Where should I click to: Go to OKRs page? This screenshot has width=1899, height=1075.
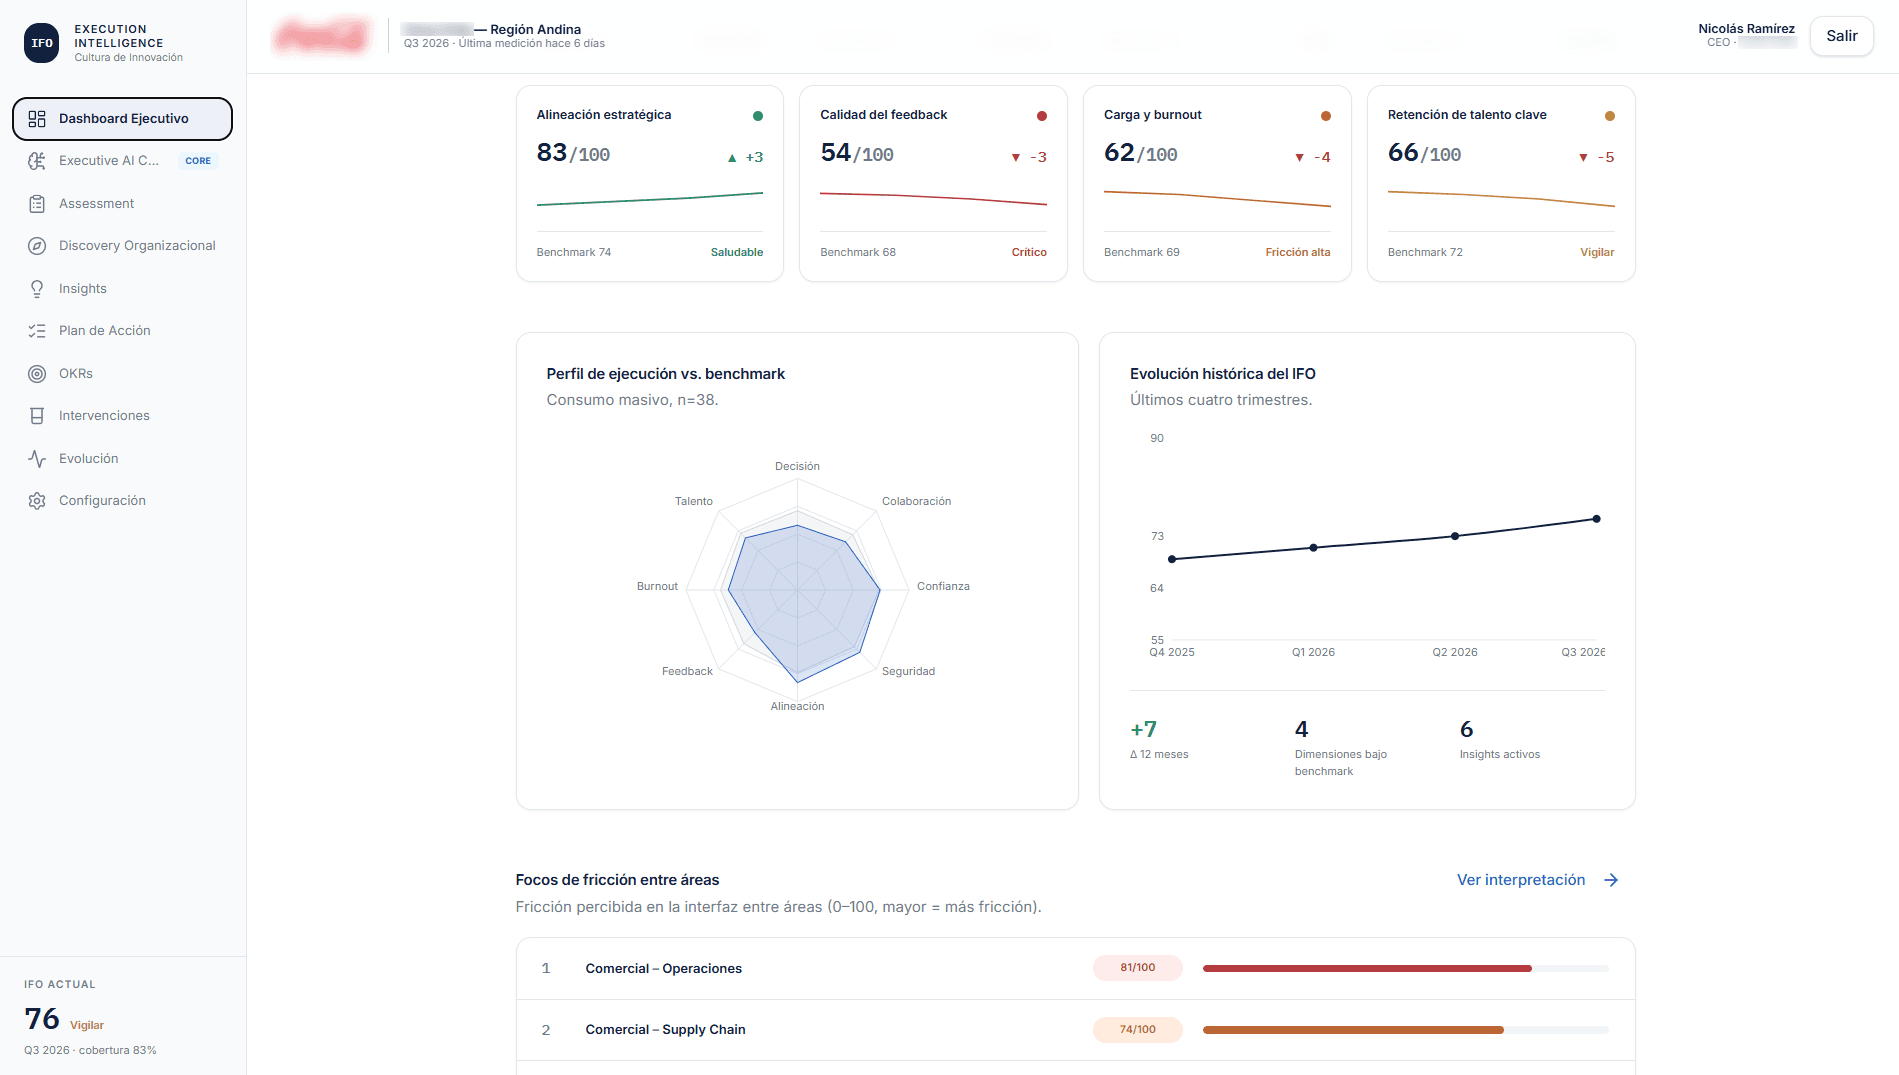122,374
